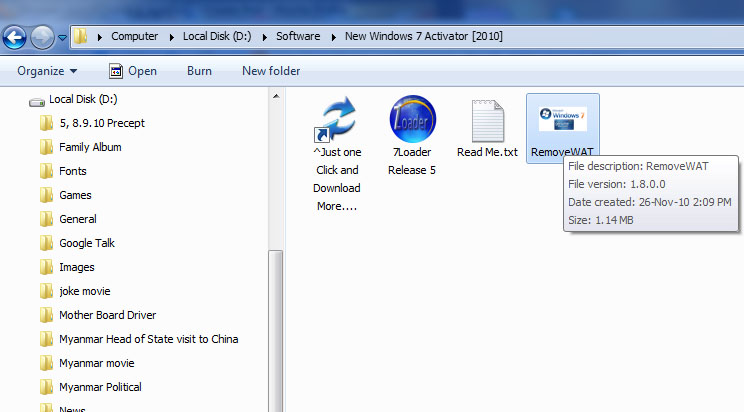Image resolution: width=744 pixels, height=412 pixels.
Task: Click navigation pane scrollbar up arrow
Action: (x=276, y=96)
